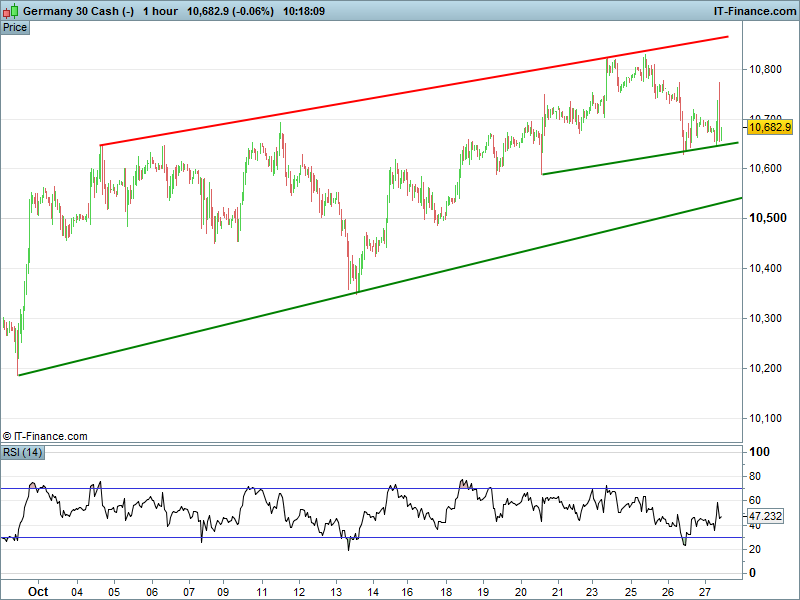This screenshot has height=600, width=800.
Task: Open the Price panel label
Action: 15,28
